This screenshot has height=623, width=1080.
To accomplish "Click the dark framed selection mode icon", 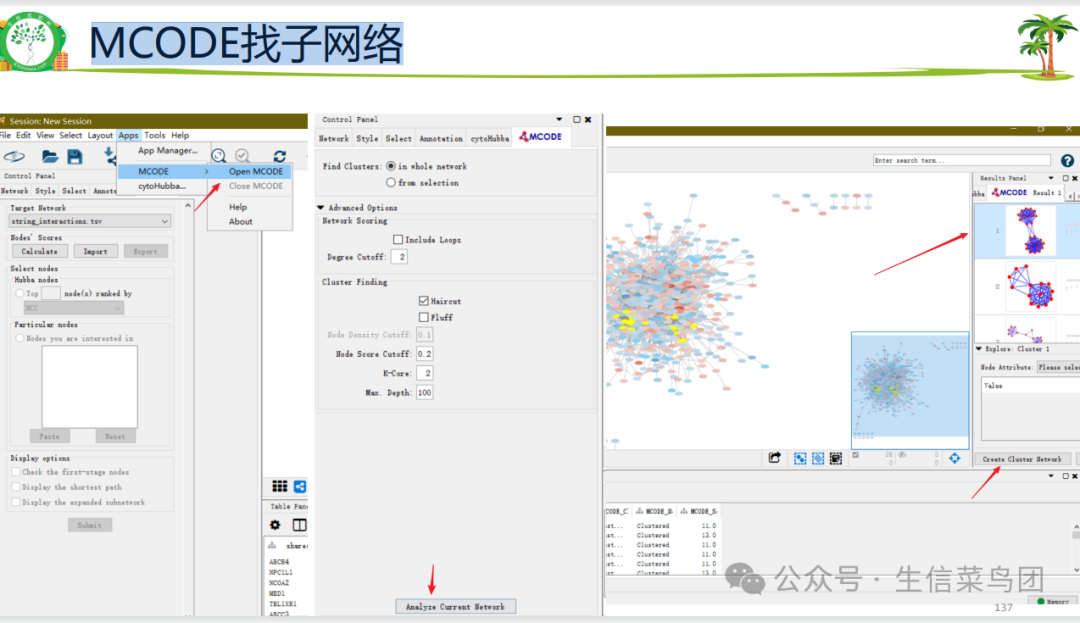I will [x=835, y=458].
